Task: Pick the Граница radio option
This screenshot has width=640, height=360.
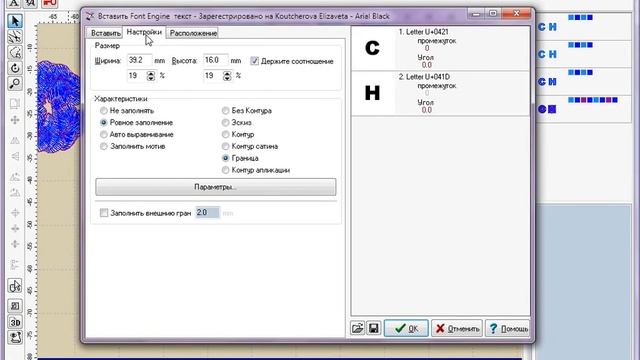Action: (225, 158)
